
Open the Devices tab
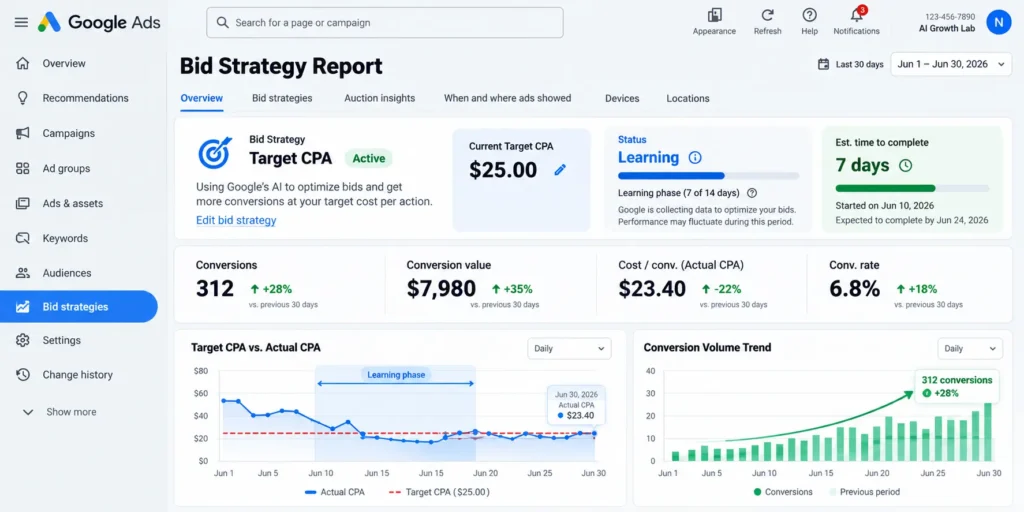[622, 99]
